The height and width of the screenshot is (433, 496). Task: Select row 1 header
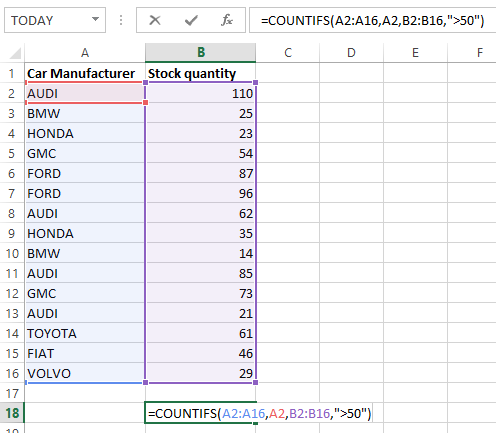click(x=12, y=73)
